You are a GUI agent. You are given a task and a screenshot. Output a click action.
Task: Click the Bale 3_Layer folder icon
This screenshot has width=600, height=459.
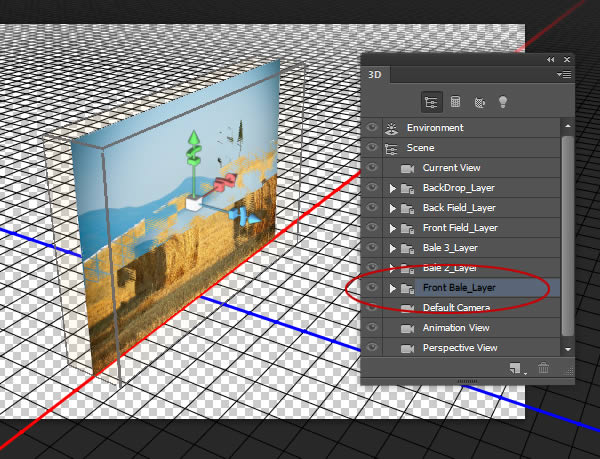coord(408,249)
